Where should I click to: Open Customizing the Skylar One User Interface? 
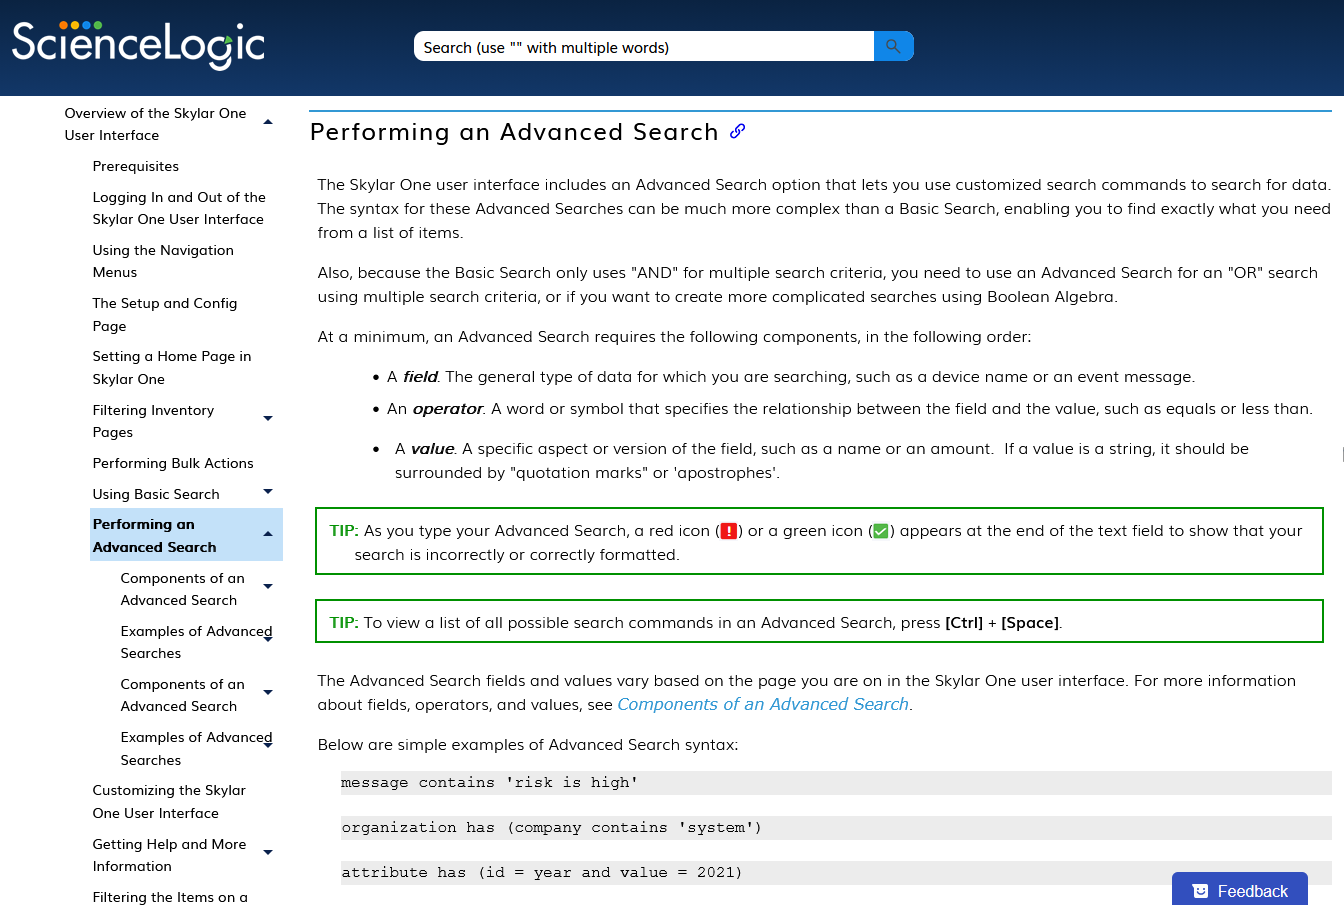pyautogui.click(x=169, y=801)
